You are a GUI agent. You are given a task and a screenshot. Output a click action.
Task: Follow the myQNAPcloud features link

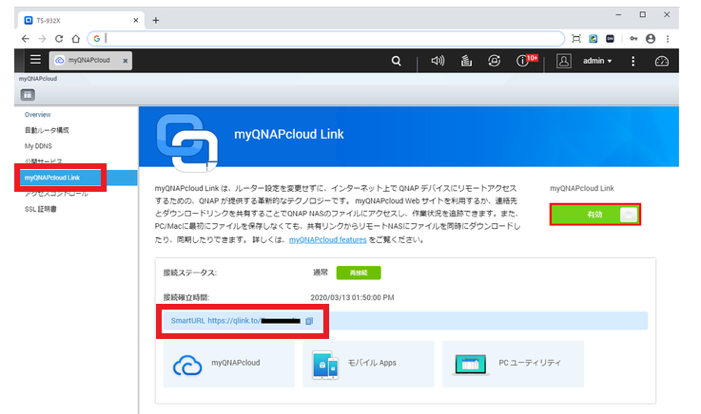click(328, 240)
